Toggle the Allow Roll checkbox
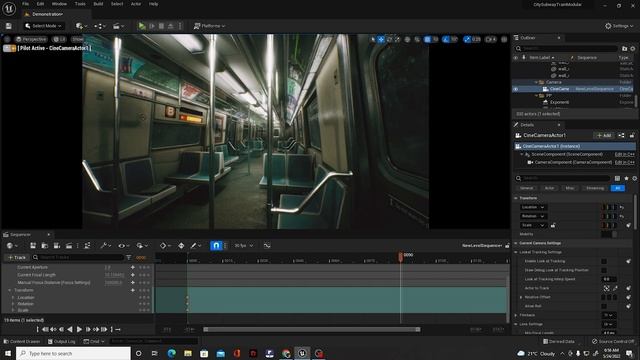This screenshot has height=360, width=640. point(604,306)
